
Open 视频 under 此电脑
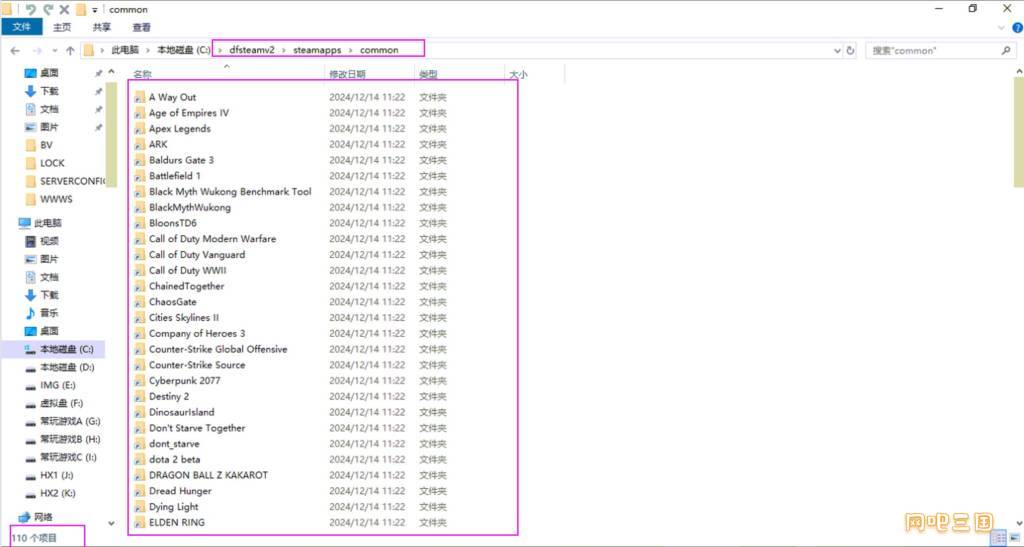[49, 241]
